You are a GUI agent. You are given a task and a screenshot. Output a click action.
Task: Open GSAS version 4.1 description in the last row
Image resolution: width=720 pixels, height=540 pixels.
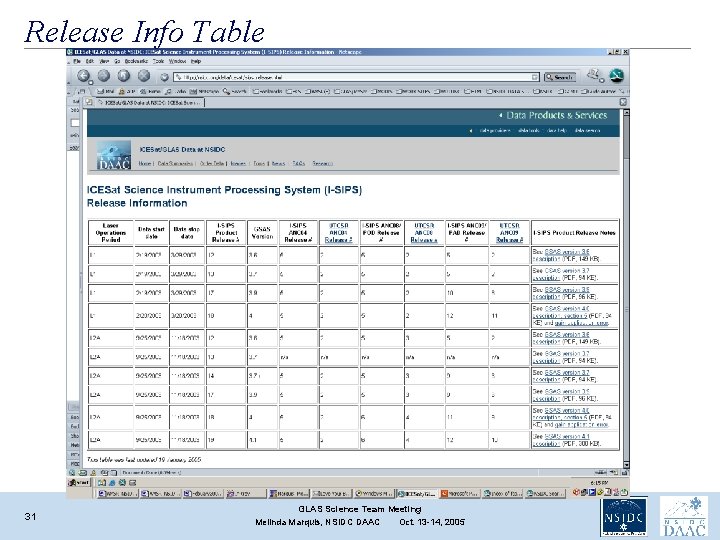[x=561, y=440]
